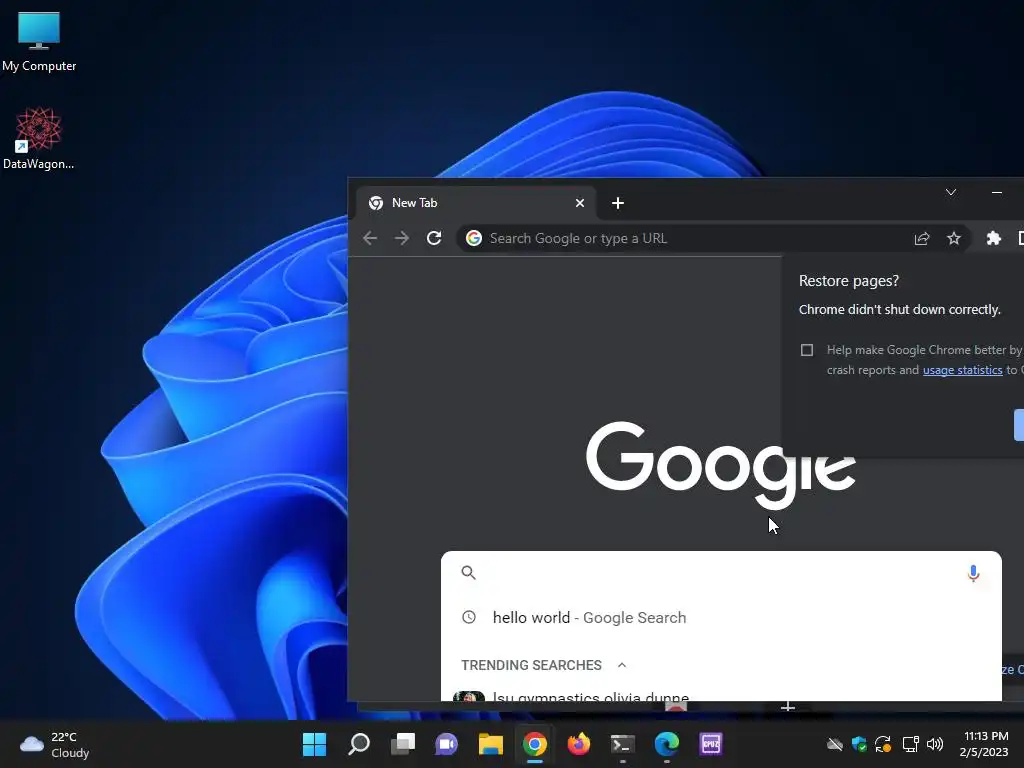
Task: Reload the Chrome page
Action: tap(434, 238)
